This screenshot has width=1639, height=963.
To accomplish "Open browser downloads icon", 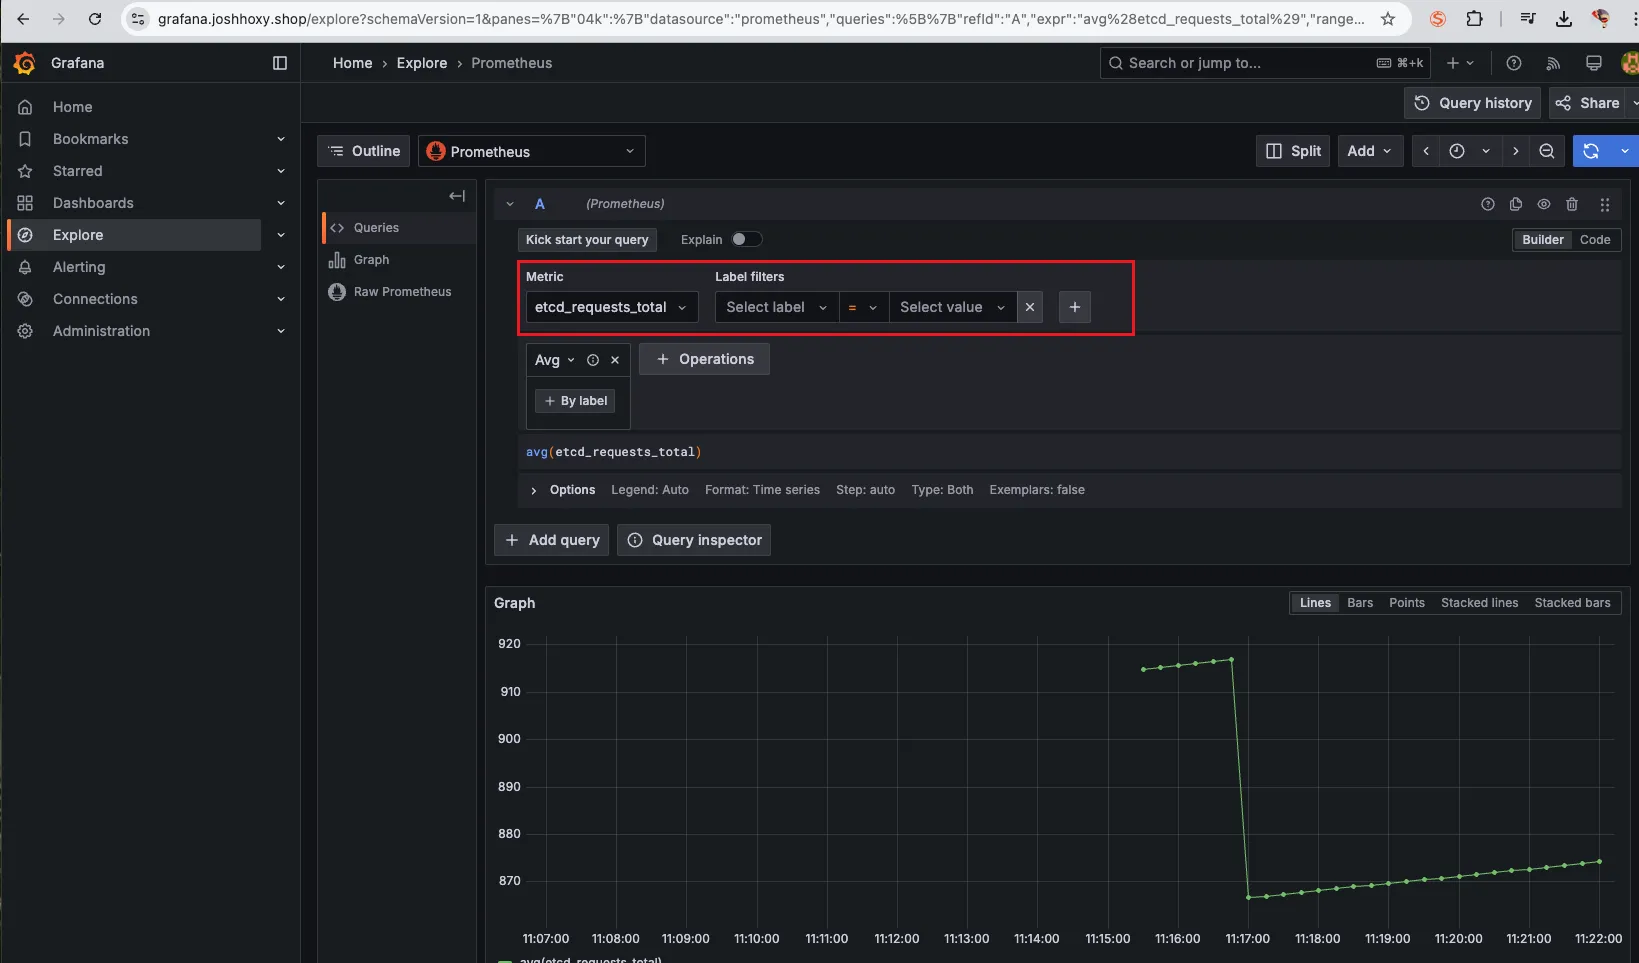I will tap(1564, 19).
